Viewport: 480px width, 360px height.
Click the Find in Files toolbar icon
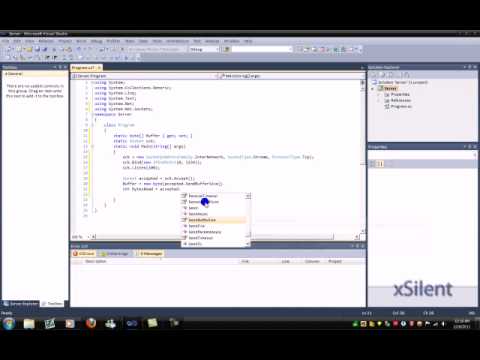pyautogui.click(x=227, y=49)
